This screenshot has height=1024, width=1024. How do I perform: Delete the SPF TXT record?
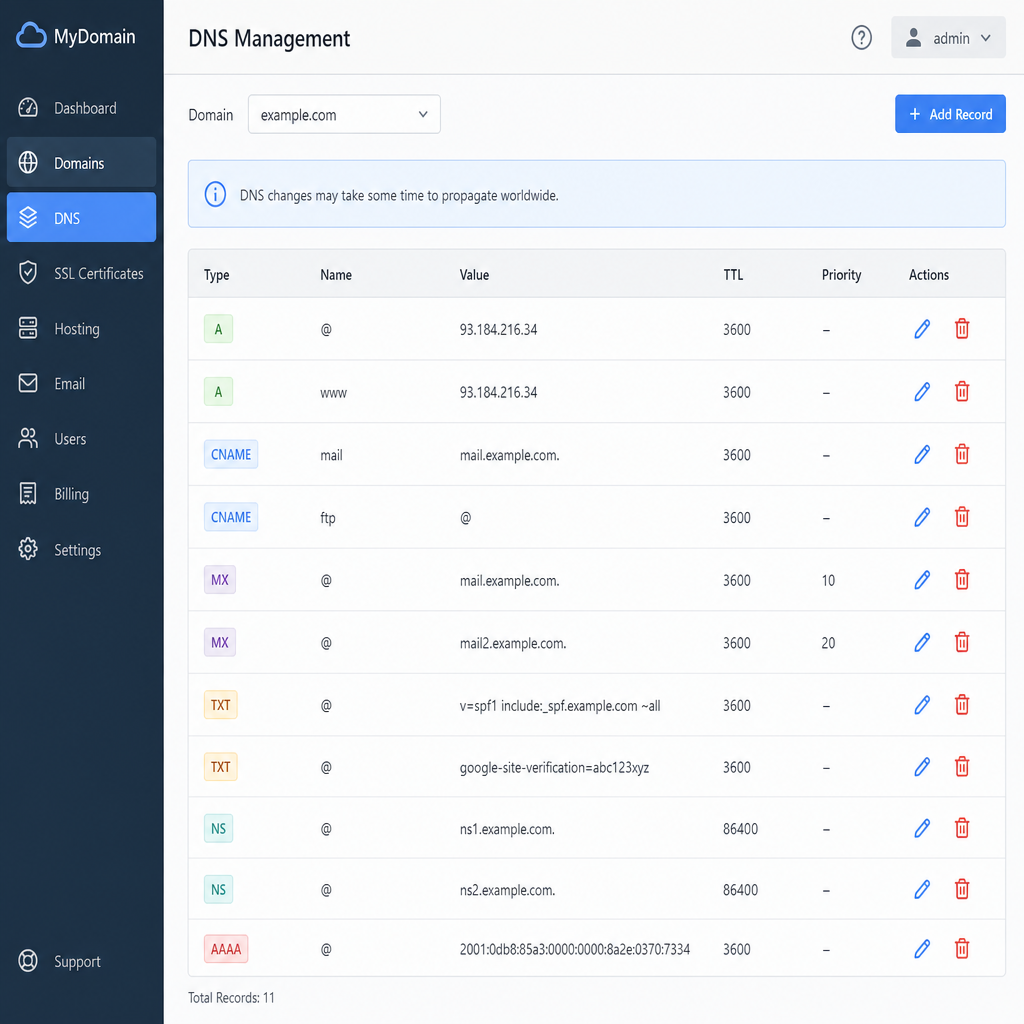point(961,705)
